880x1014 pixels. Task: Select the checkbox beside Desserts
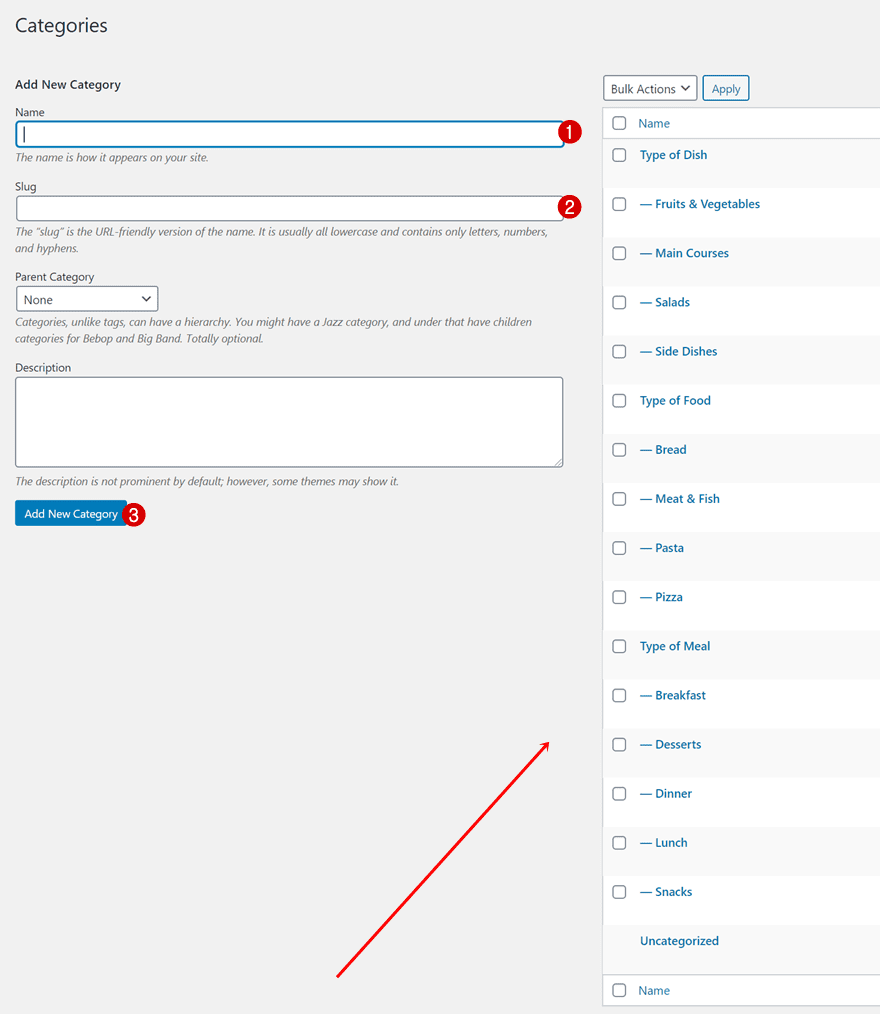coord(619,744)
